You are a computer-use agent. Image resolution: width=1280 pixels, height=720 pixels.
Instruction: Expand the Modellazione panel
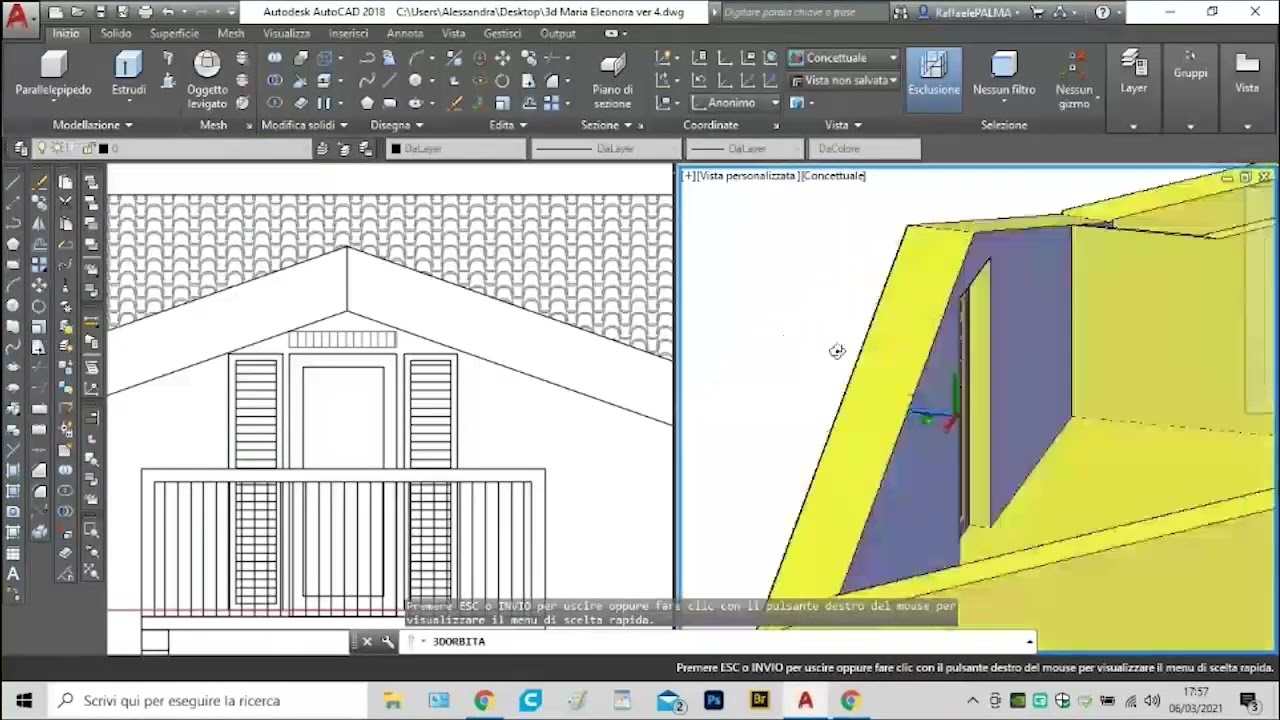(x=92, y=125)
